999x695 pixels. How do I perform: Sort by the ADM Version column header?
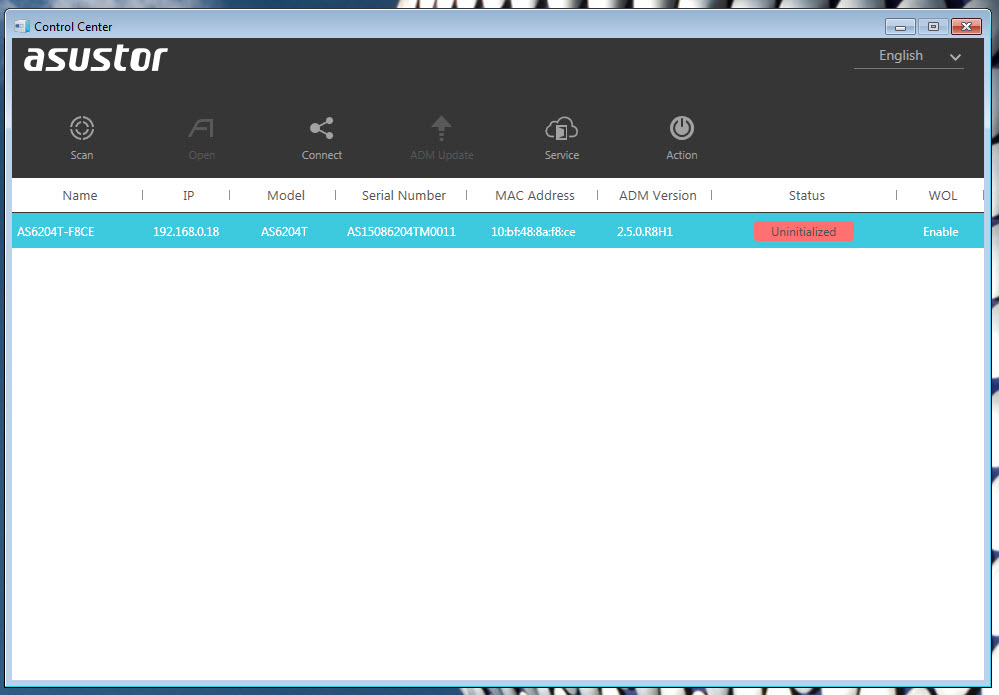click(x=658, y=196)
